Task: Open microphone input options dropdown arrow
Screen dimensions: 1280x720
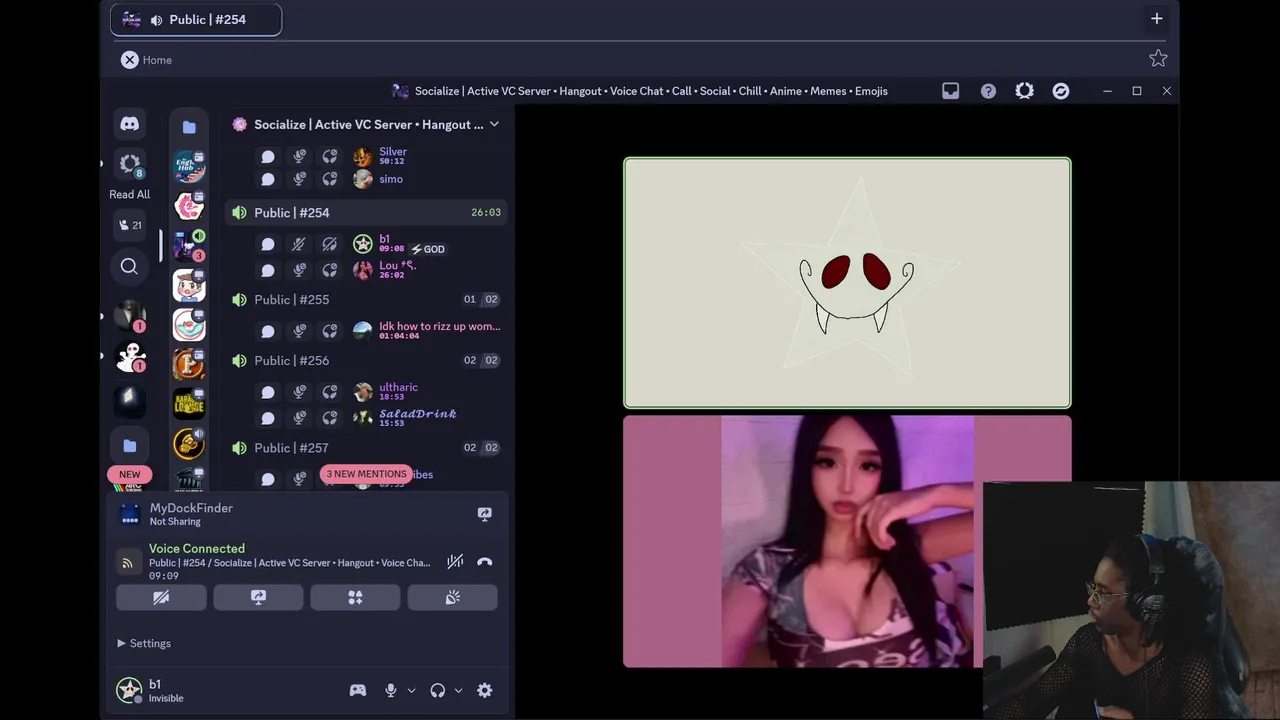Action: [411, 690]
